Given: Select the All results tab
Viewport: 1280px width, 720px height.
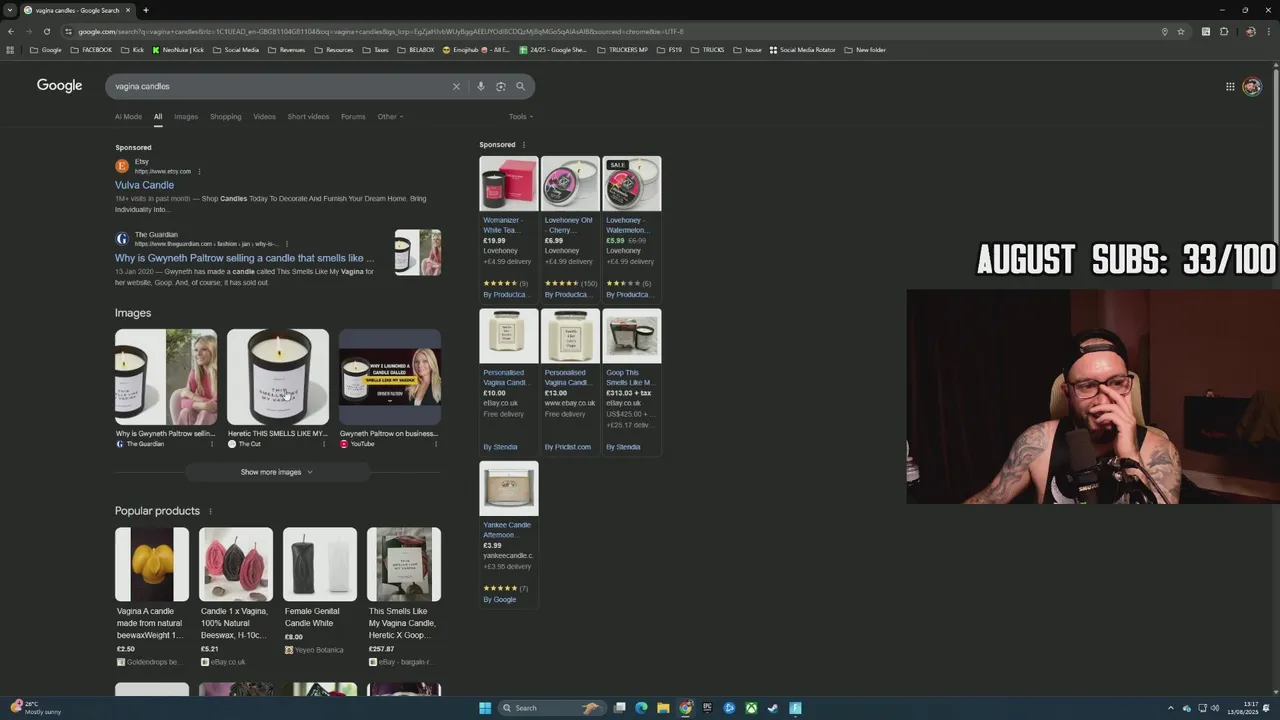Looking at the screenshot, I should point(157,116).
